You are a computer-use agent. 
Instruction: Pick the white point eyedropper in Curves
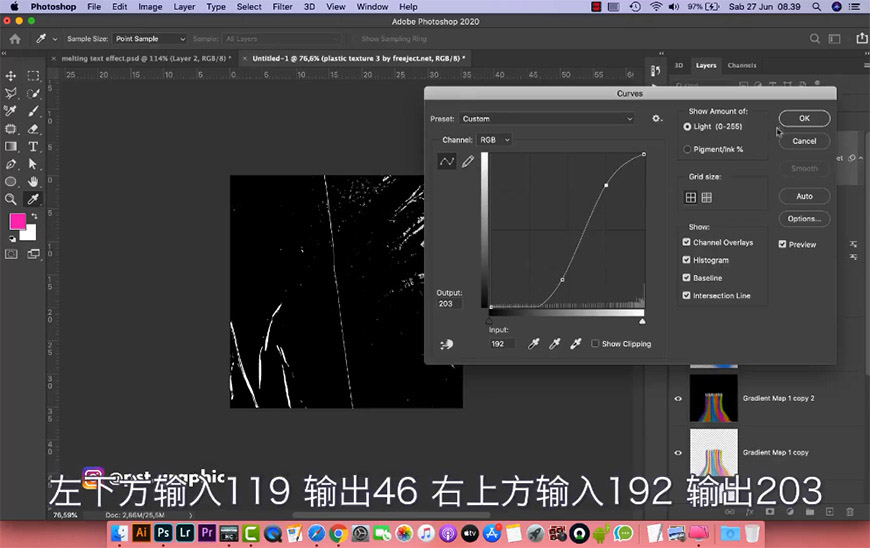[575, 344]
